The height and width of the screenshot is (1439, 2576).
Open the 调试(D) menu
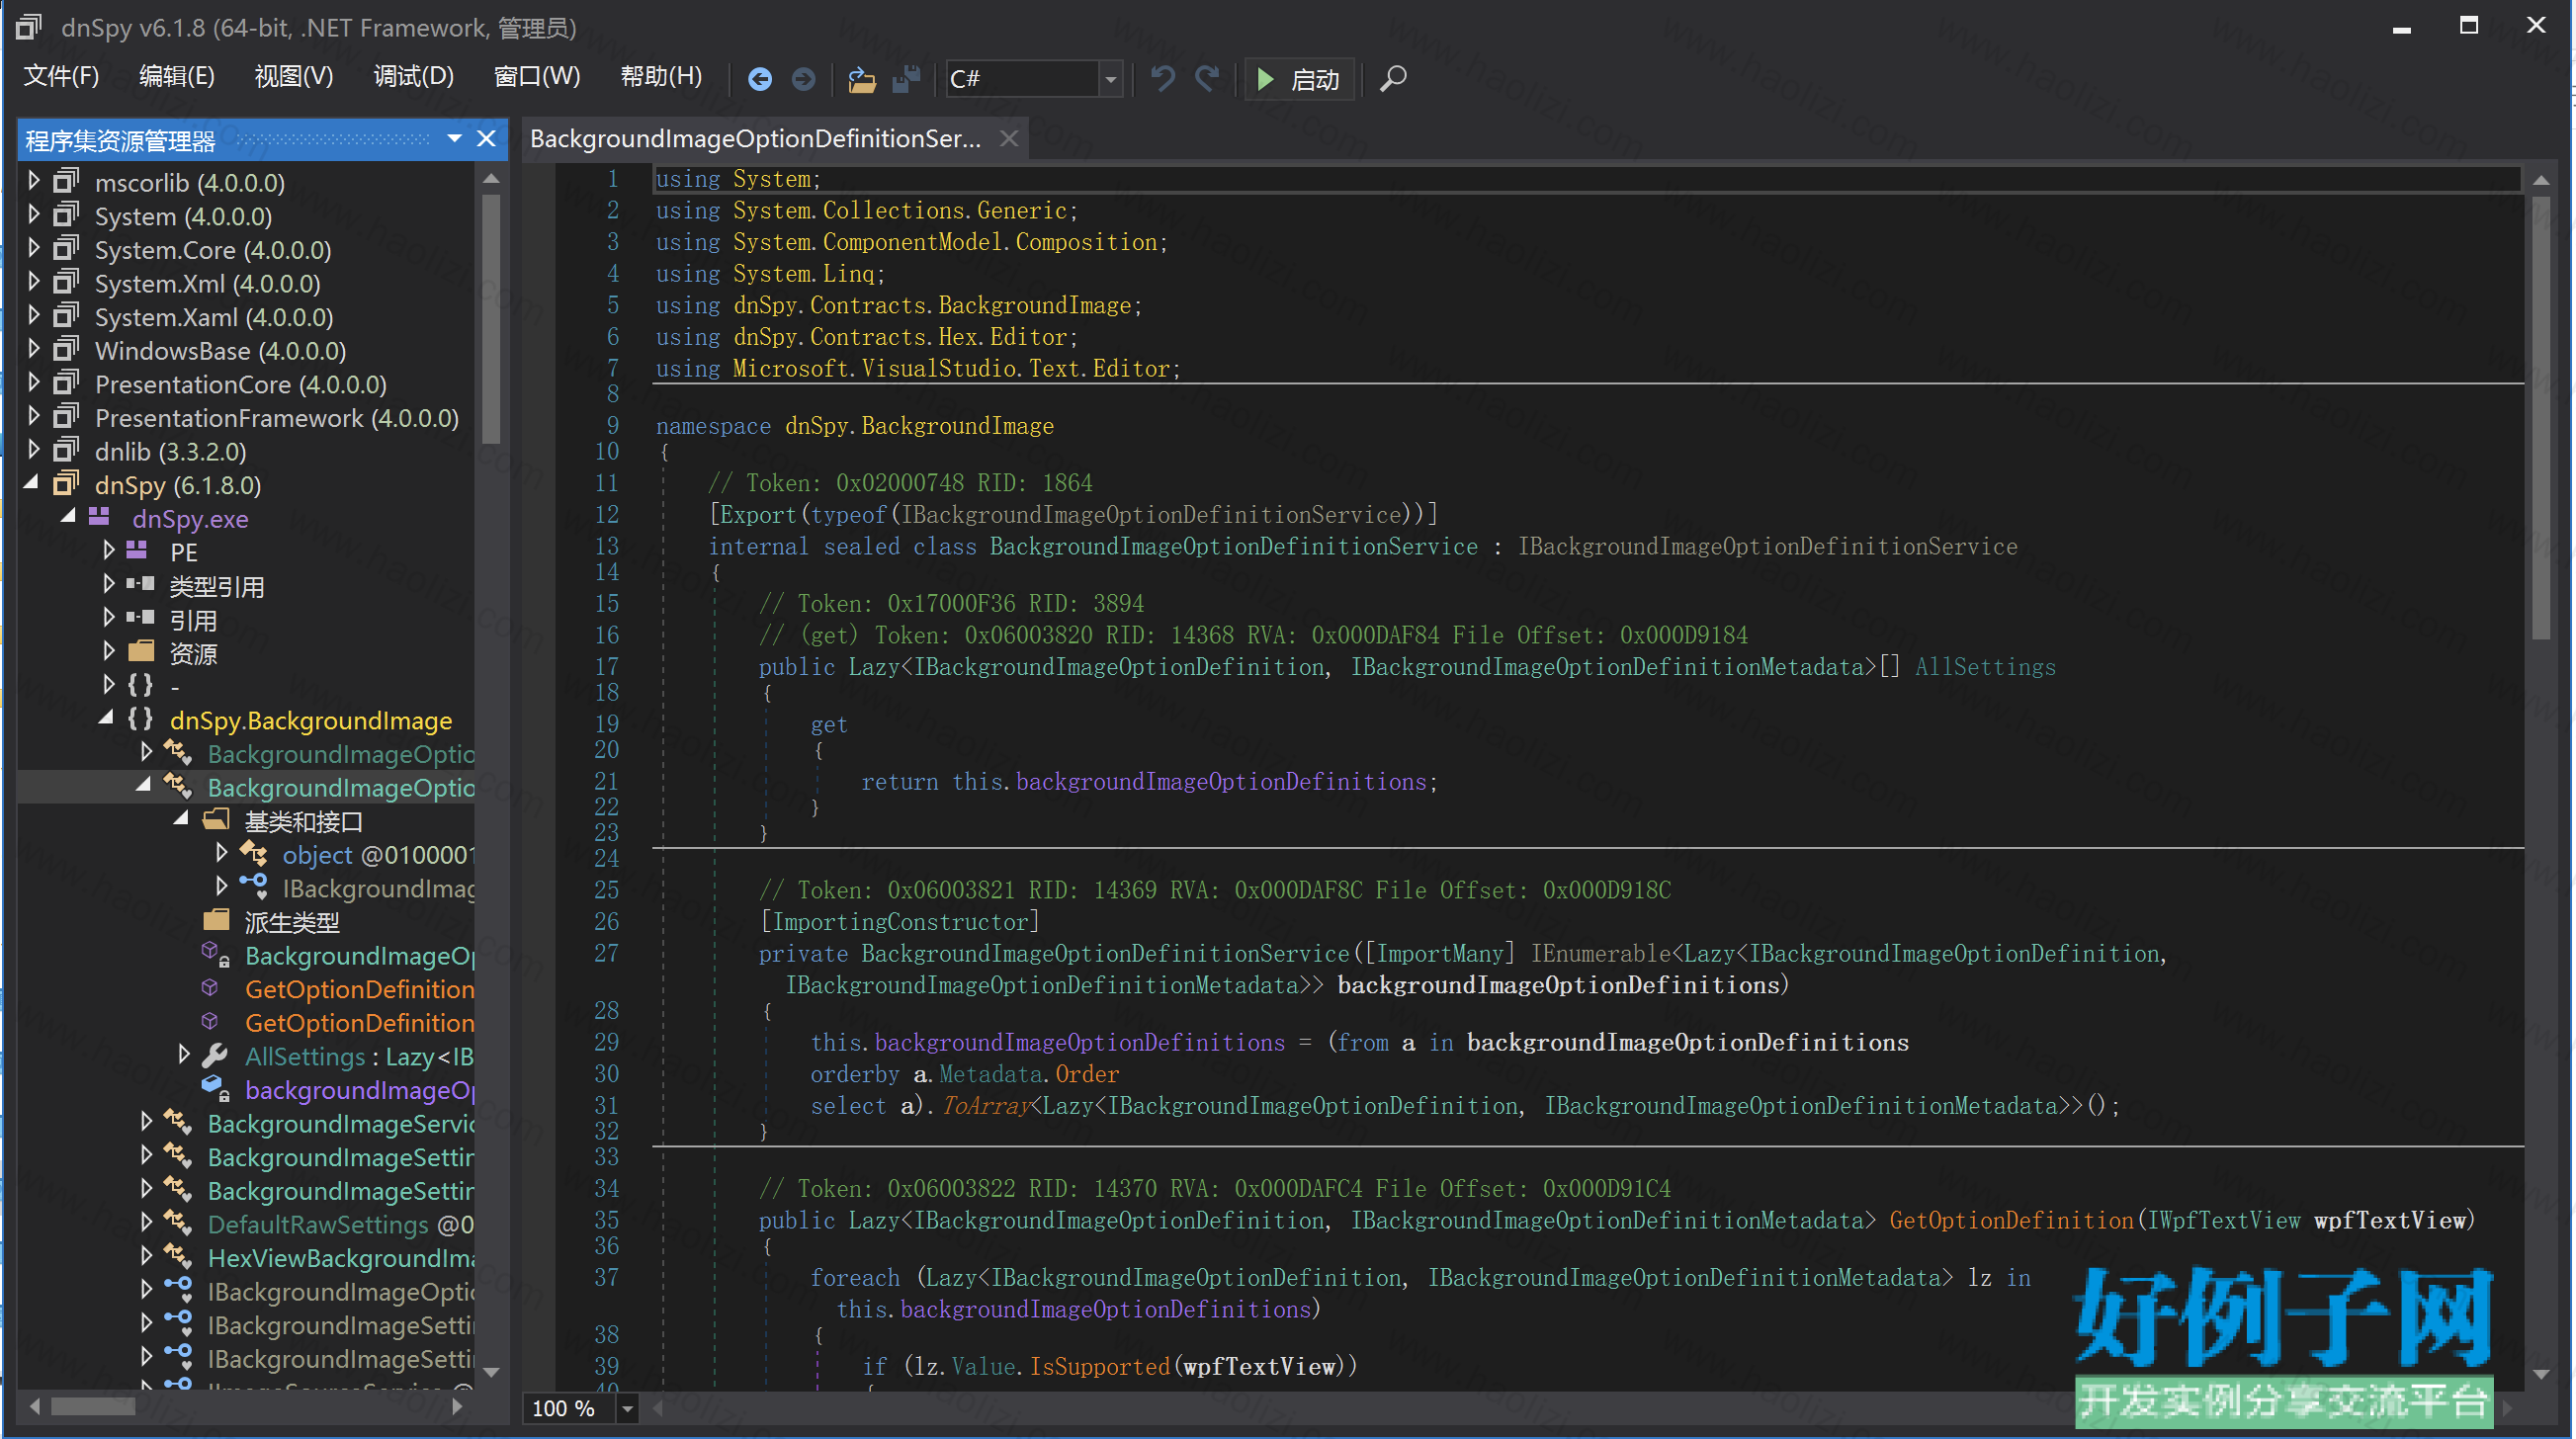click(413, 76)
